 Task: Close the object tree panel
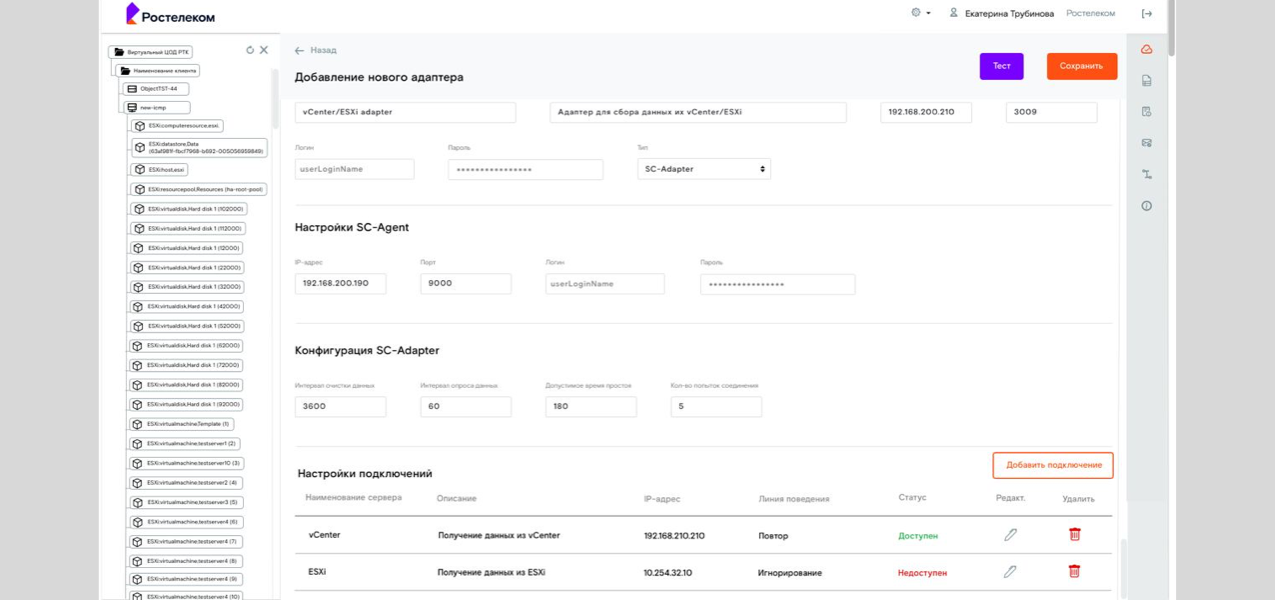[x=264, y=50]
